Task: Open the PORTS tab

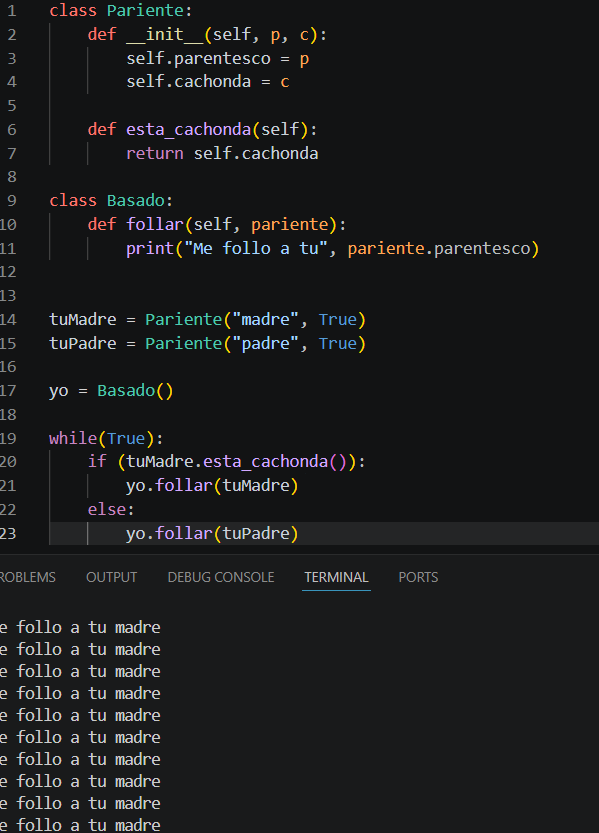Action: [x=418, y=577]
